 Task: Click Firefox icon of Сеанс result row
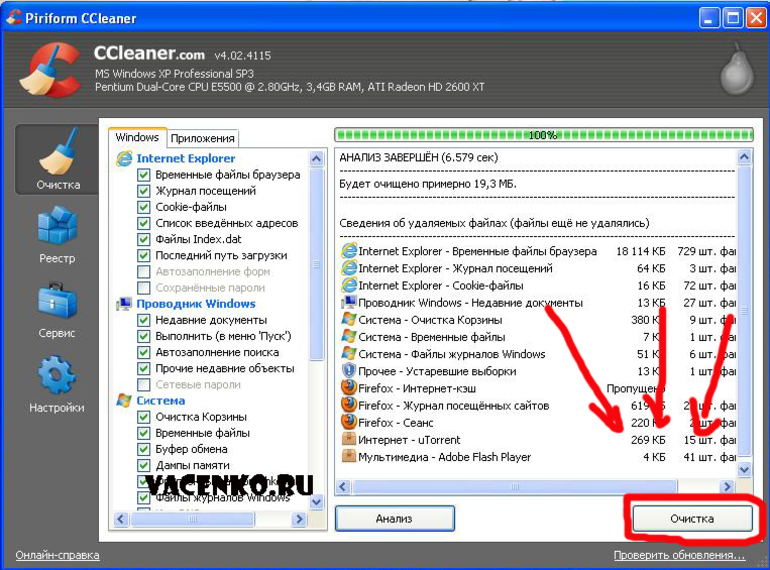[x=349, y=423]
